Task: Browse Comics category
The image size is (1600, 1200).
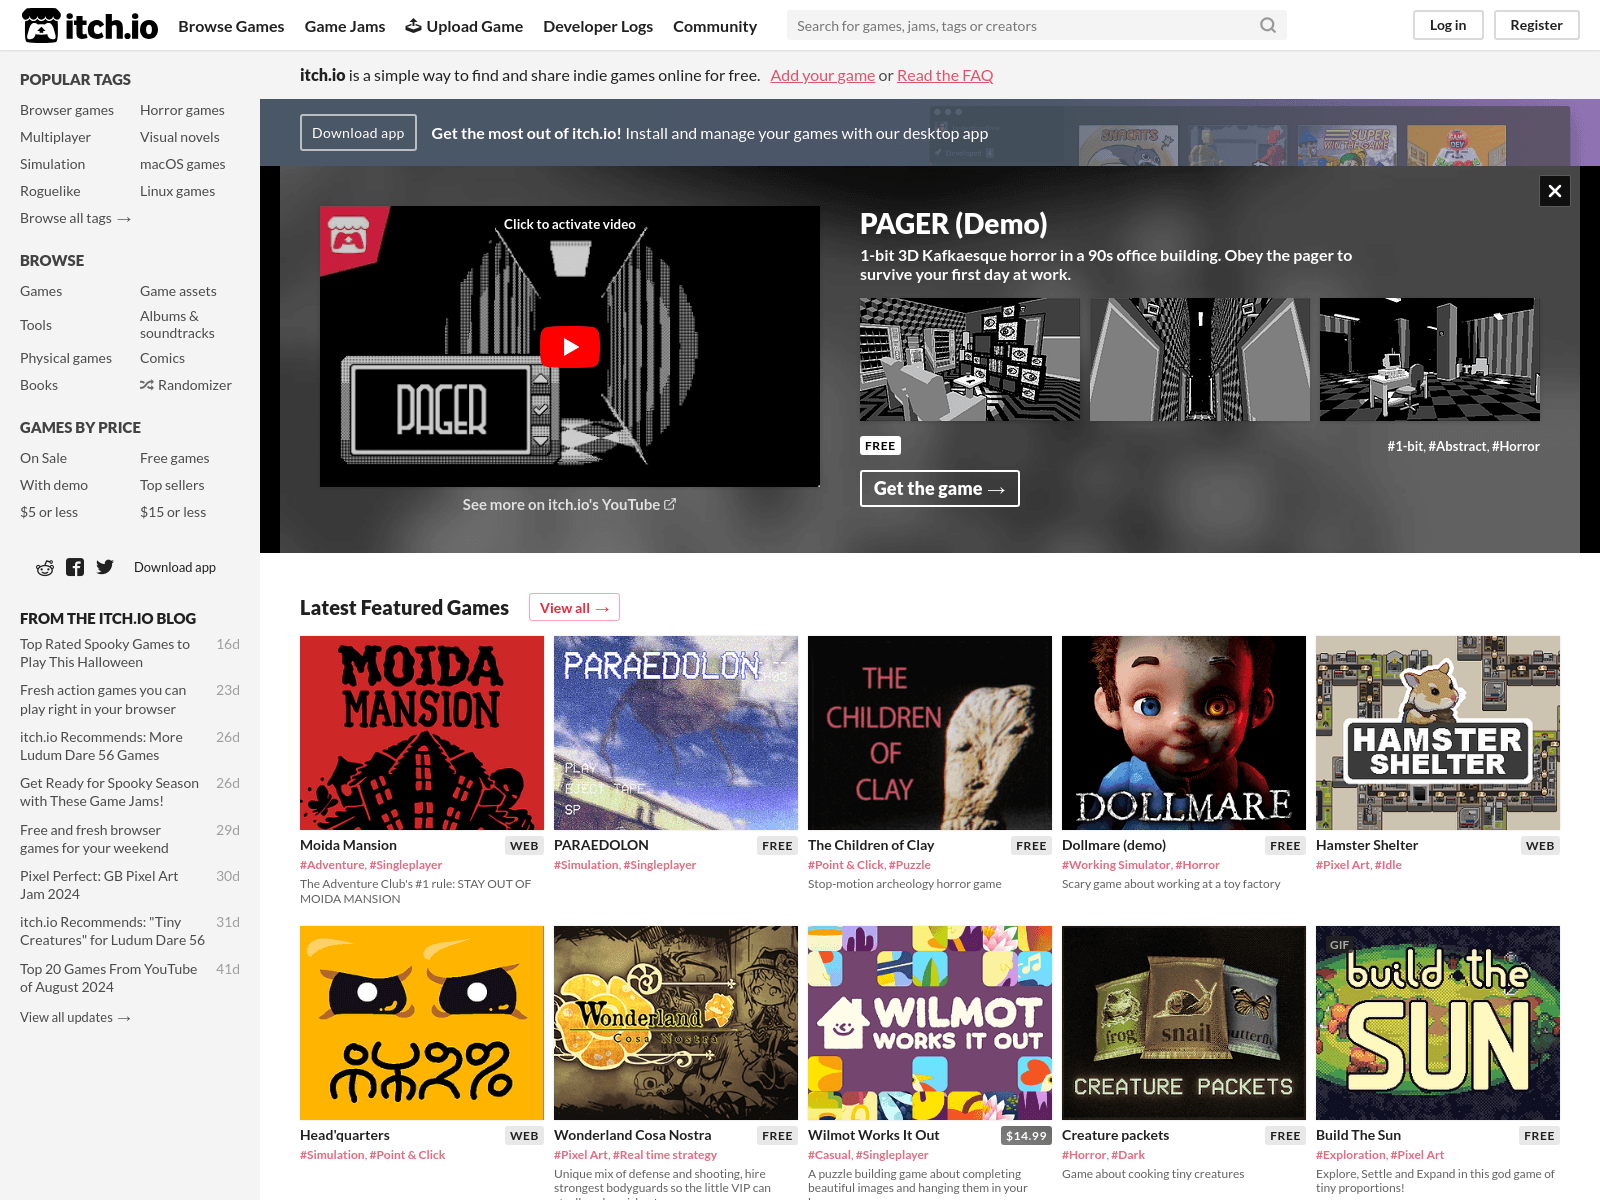Action: 162,358
